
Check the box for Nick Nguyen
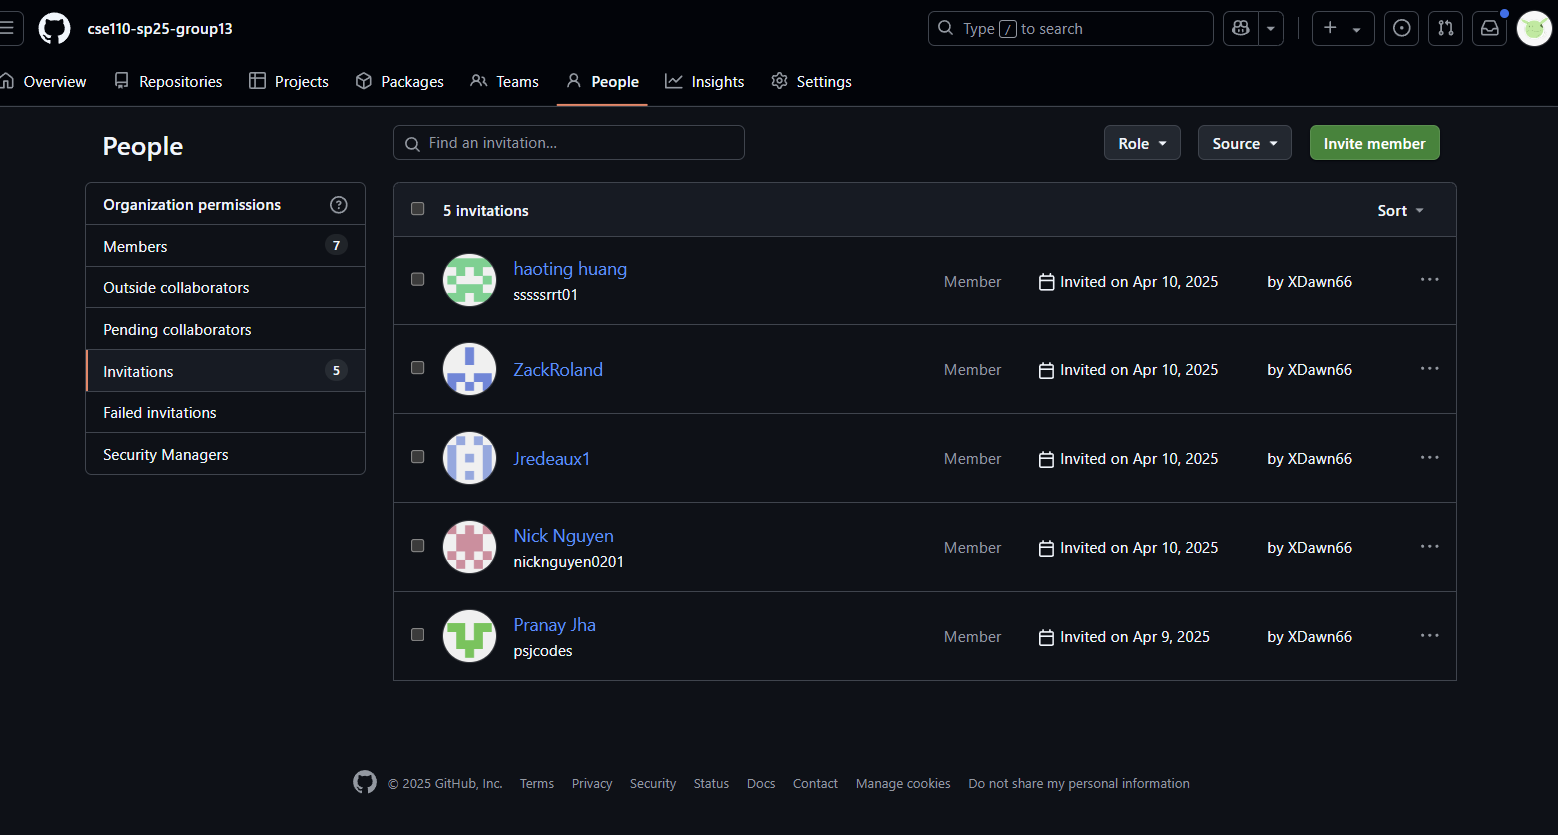(418, 546)
